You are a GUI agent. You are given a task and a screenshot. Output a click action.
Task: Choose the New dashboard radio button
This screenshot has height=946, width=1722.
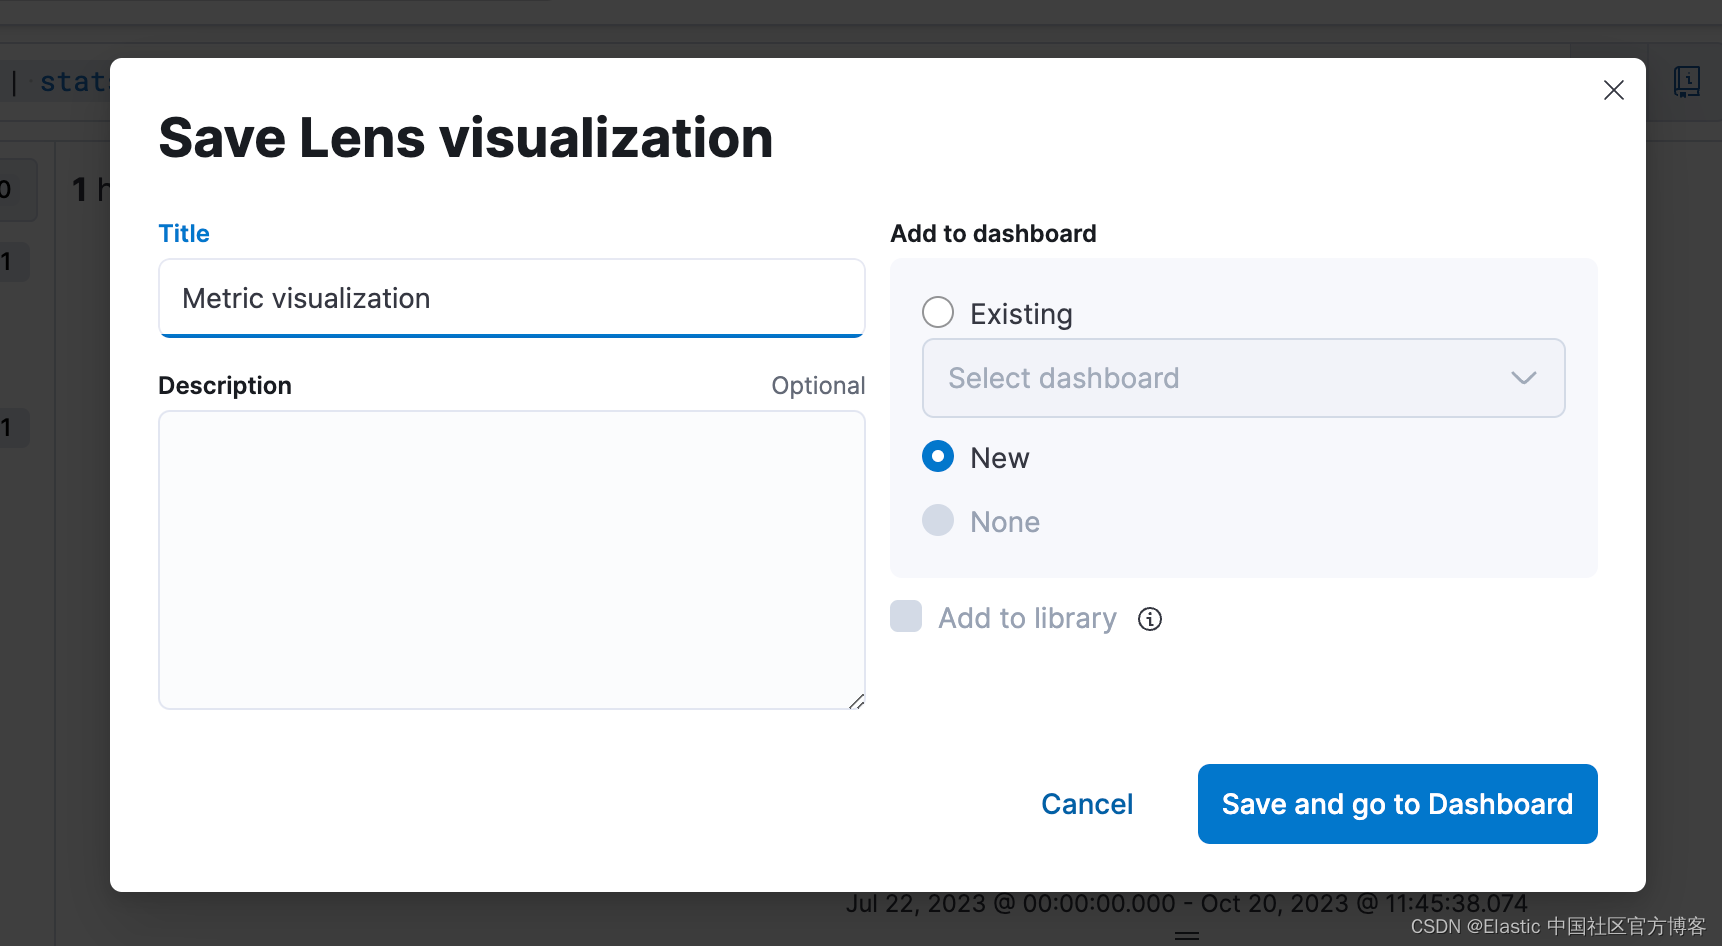938,457
